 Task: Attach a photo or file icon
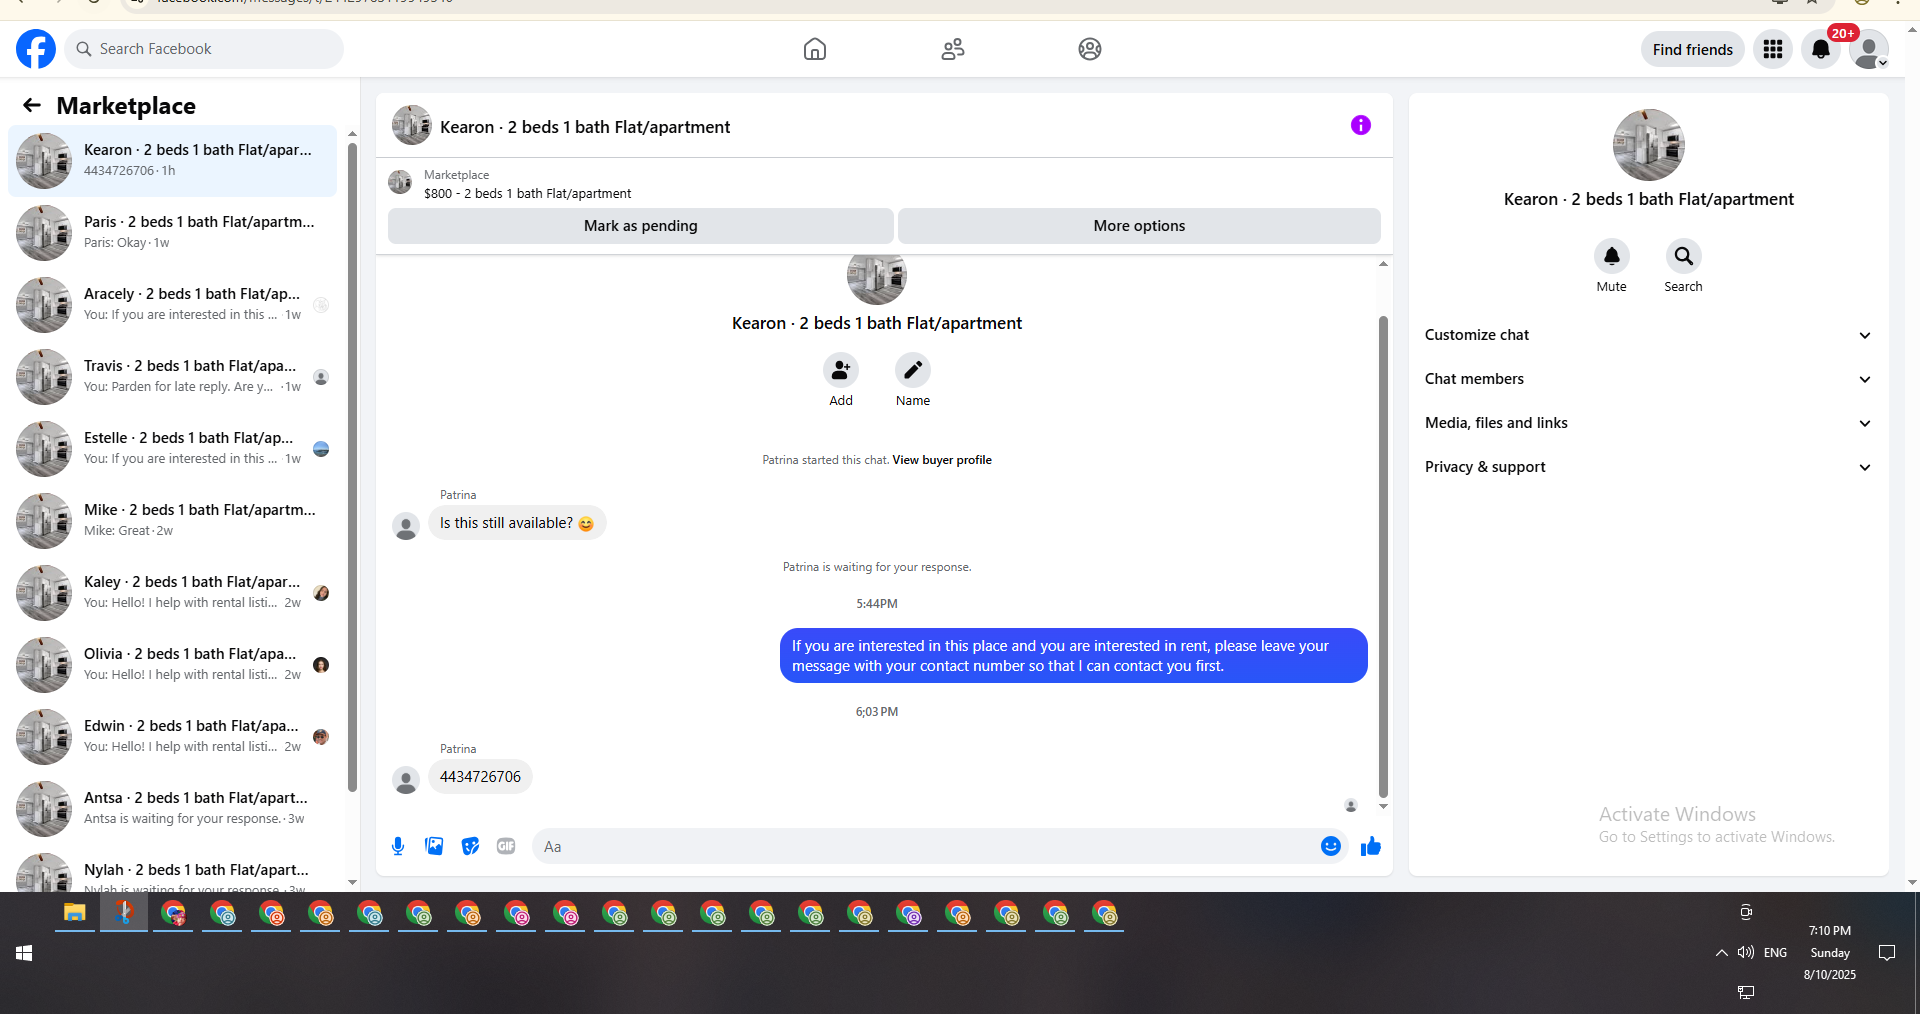(x=434, y=846)
